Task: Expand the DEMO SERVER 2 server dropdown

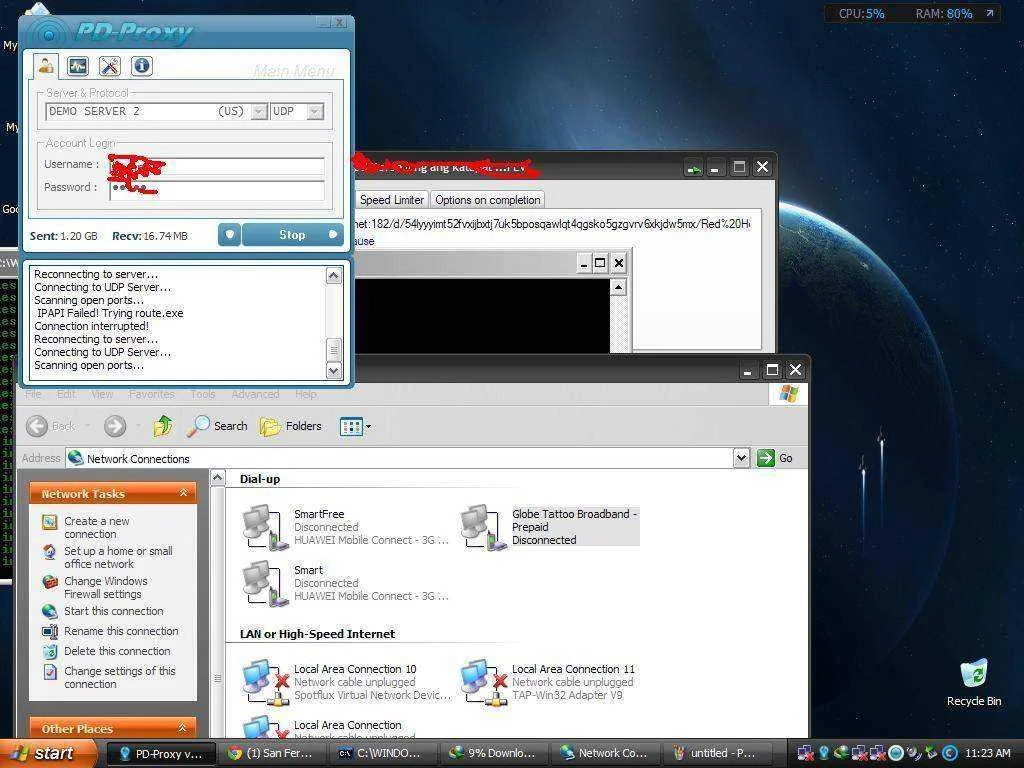Action: pos(259,112)
